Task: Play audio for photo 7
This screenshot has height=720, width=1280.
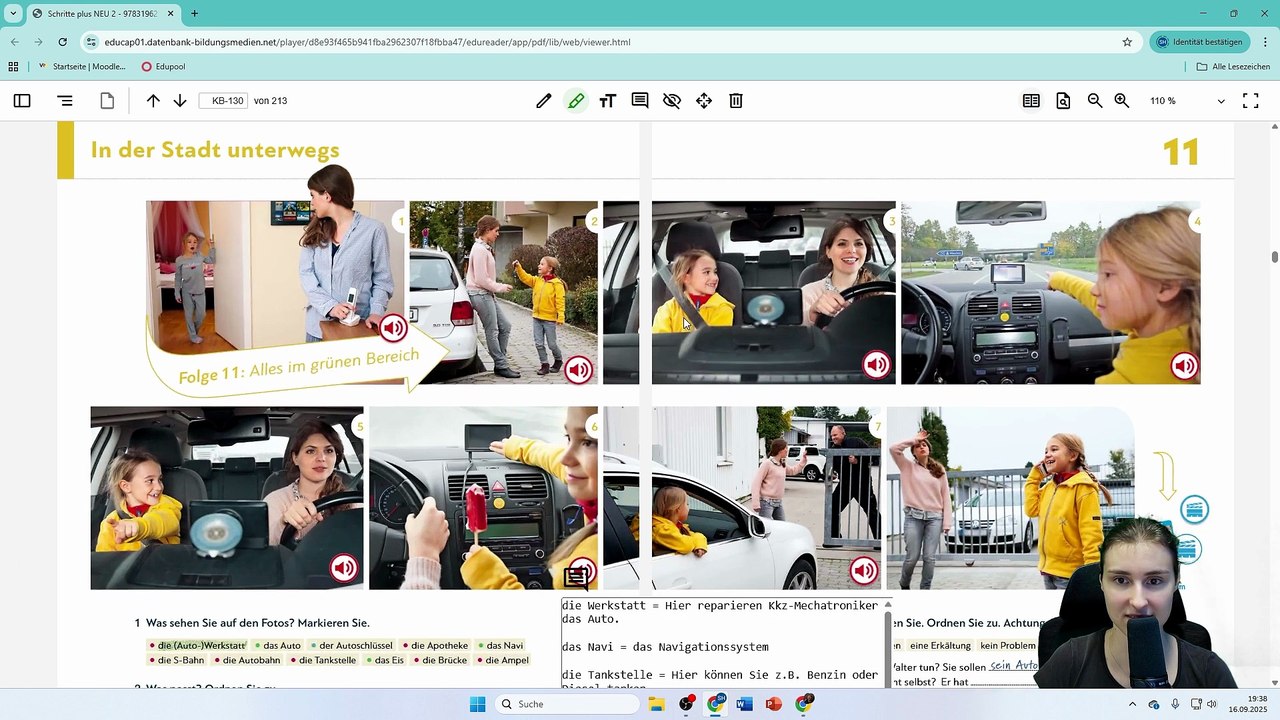Action: [x=864, y=571]
